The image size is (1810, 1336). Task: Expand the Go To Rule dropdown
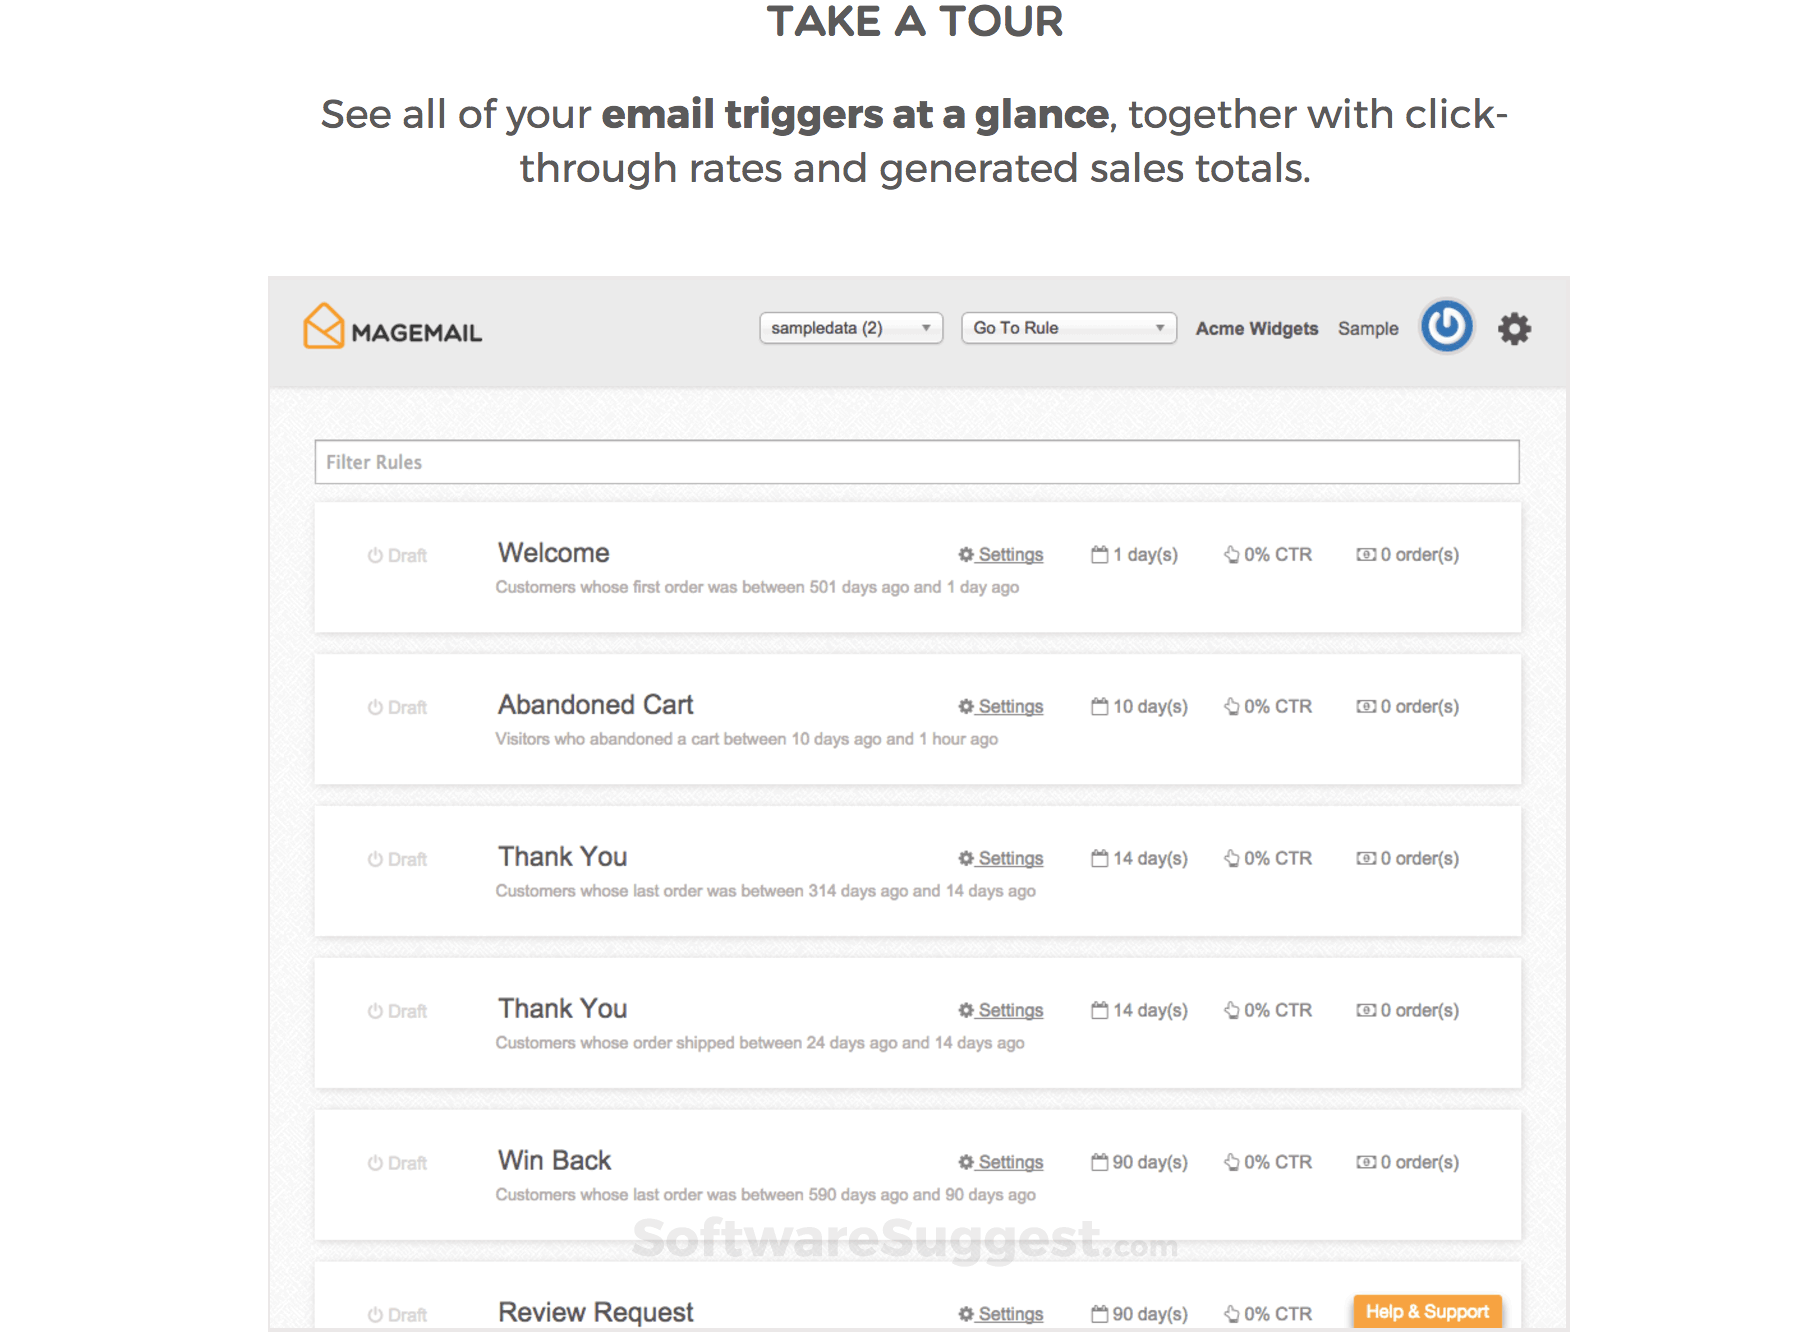1067,327
